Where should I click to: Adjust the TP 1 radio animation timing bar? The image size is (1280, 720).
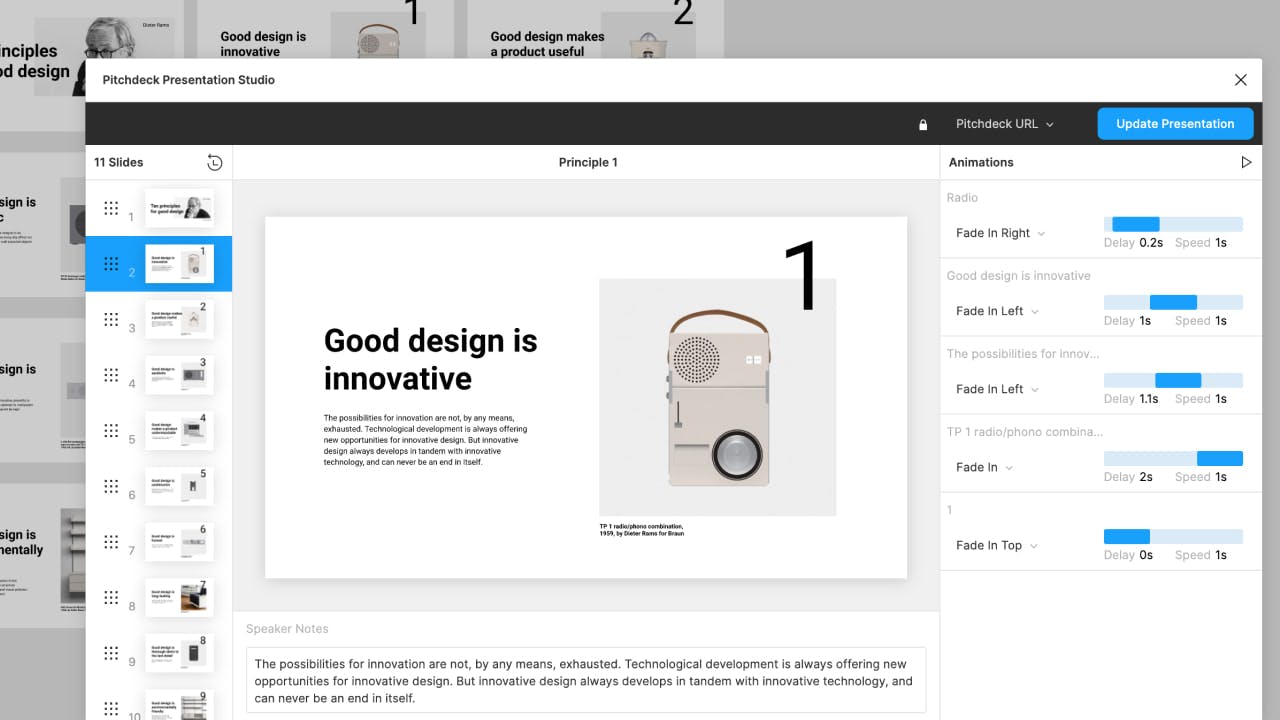click(1219, 458)
